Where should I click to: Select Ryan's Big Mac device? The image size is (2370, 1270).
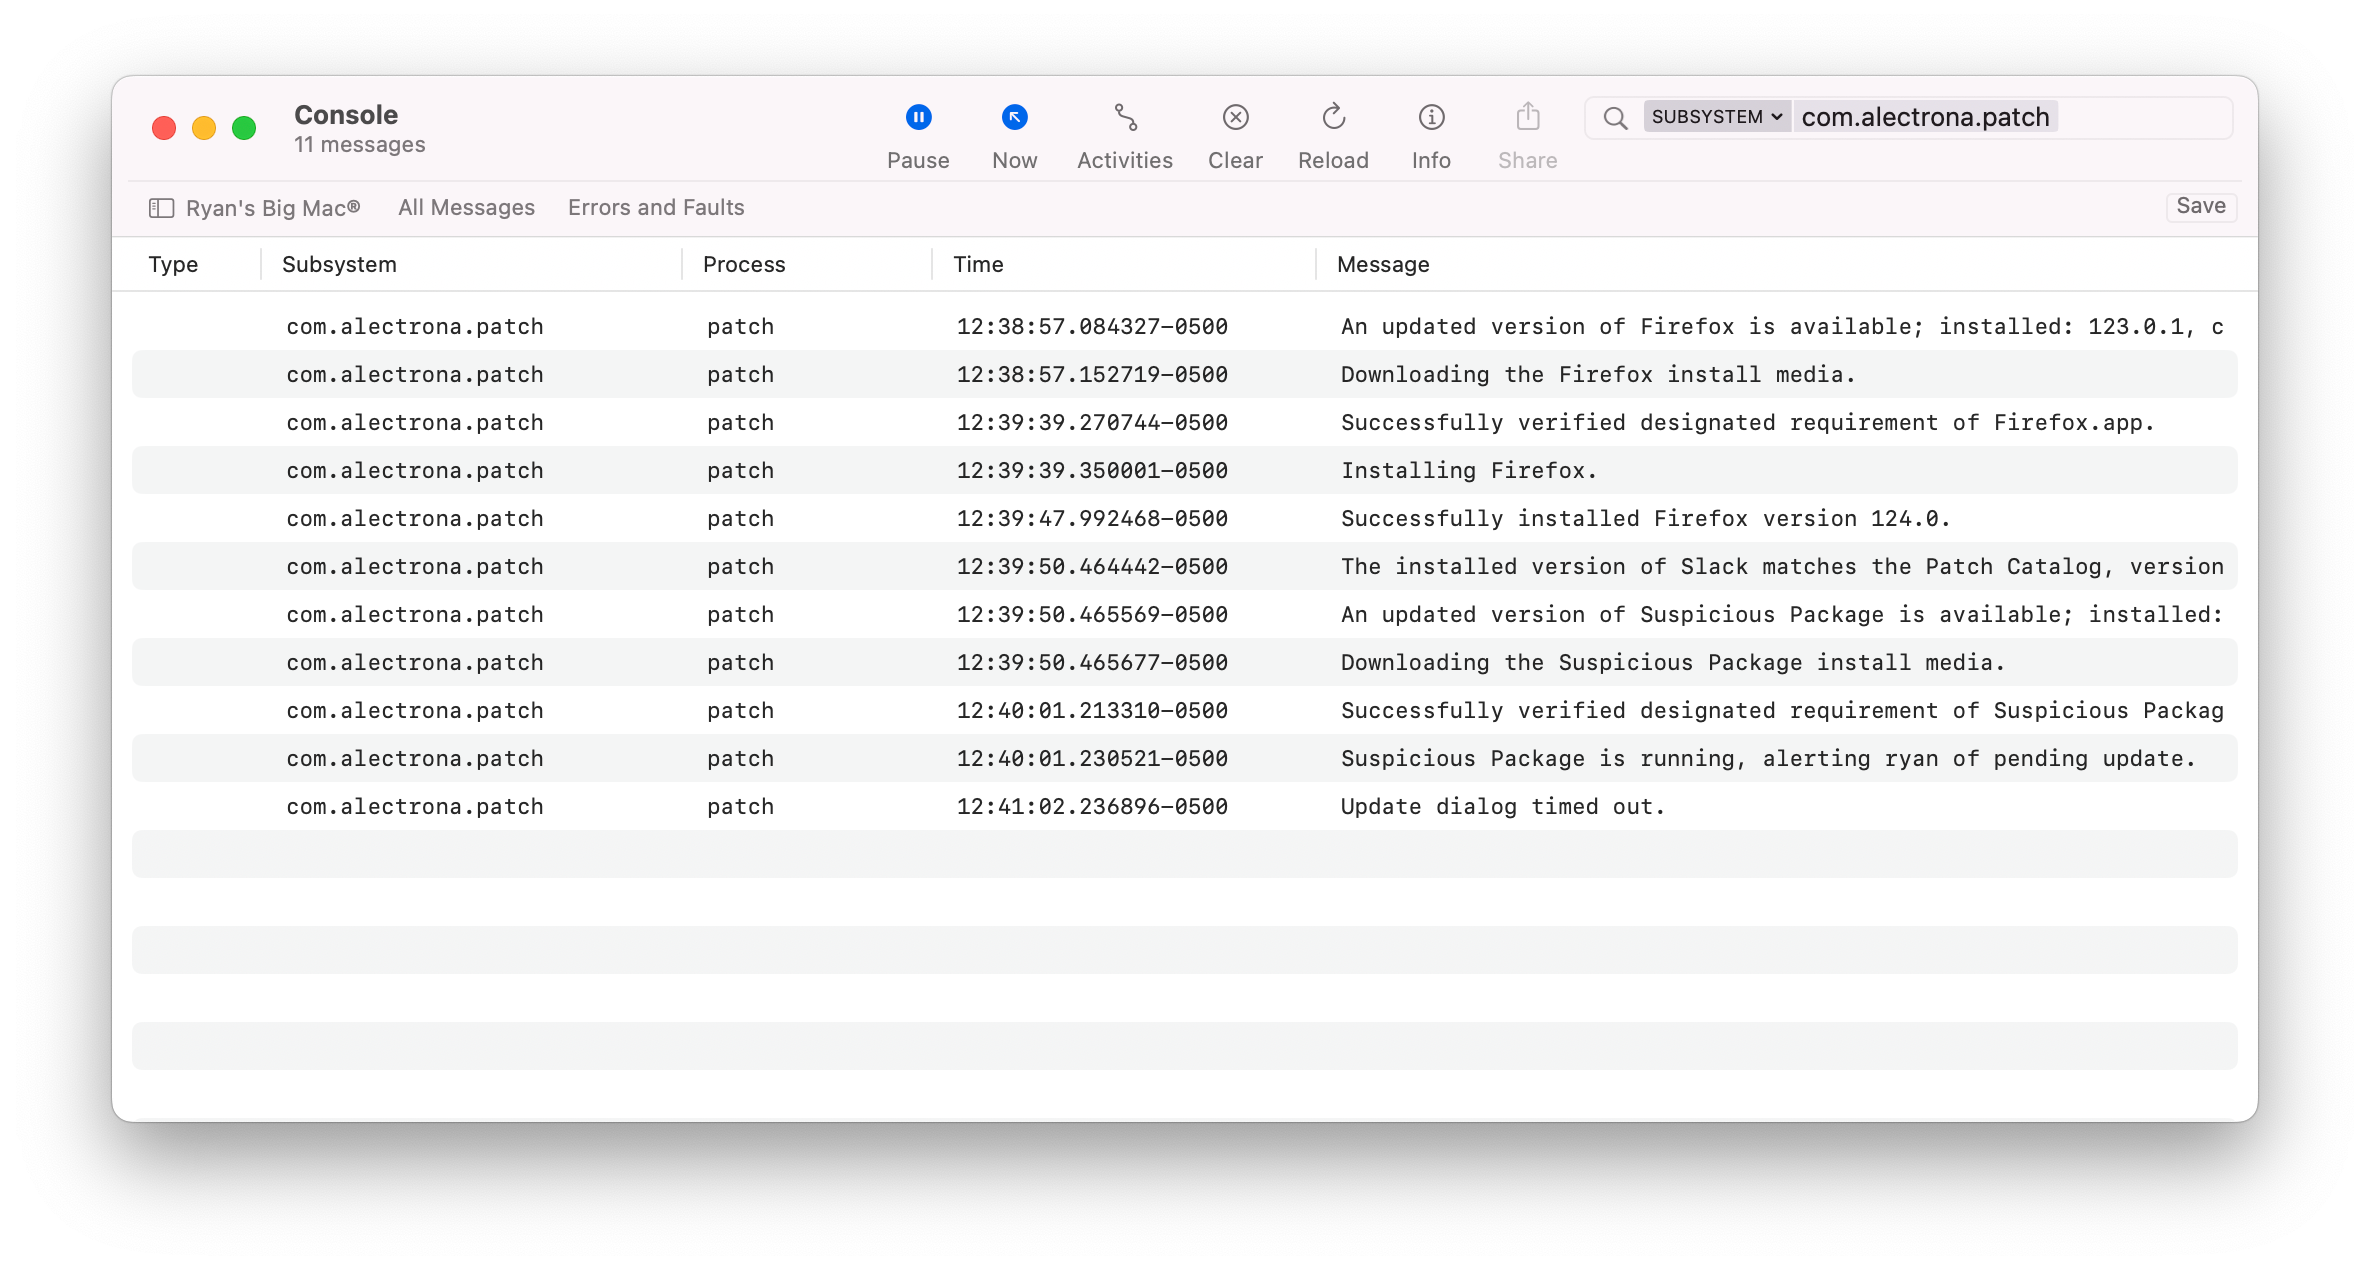(x=272, y=208)
